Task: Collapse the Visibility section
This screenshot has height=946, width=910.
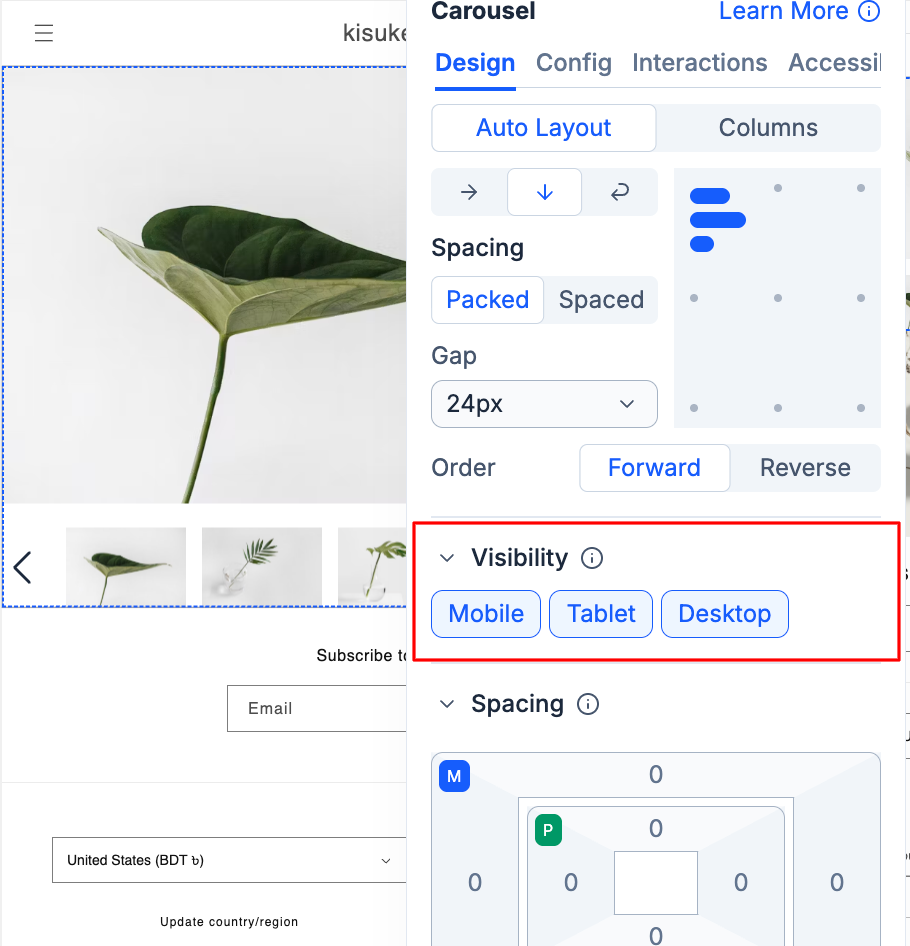Action: click(x=447, y=558)
